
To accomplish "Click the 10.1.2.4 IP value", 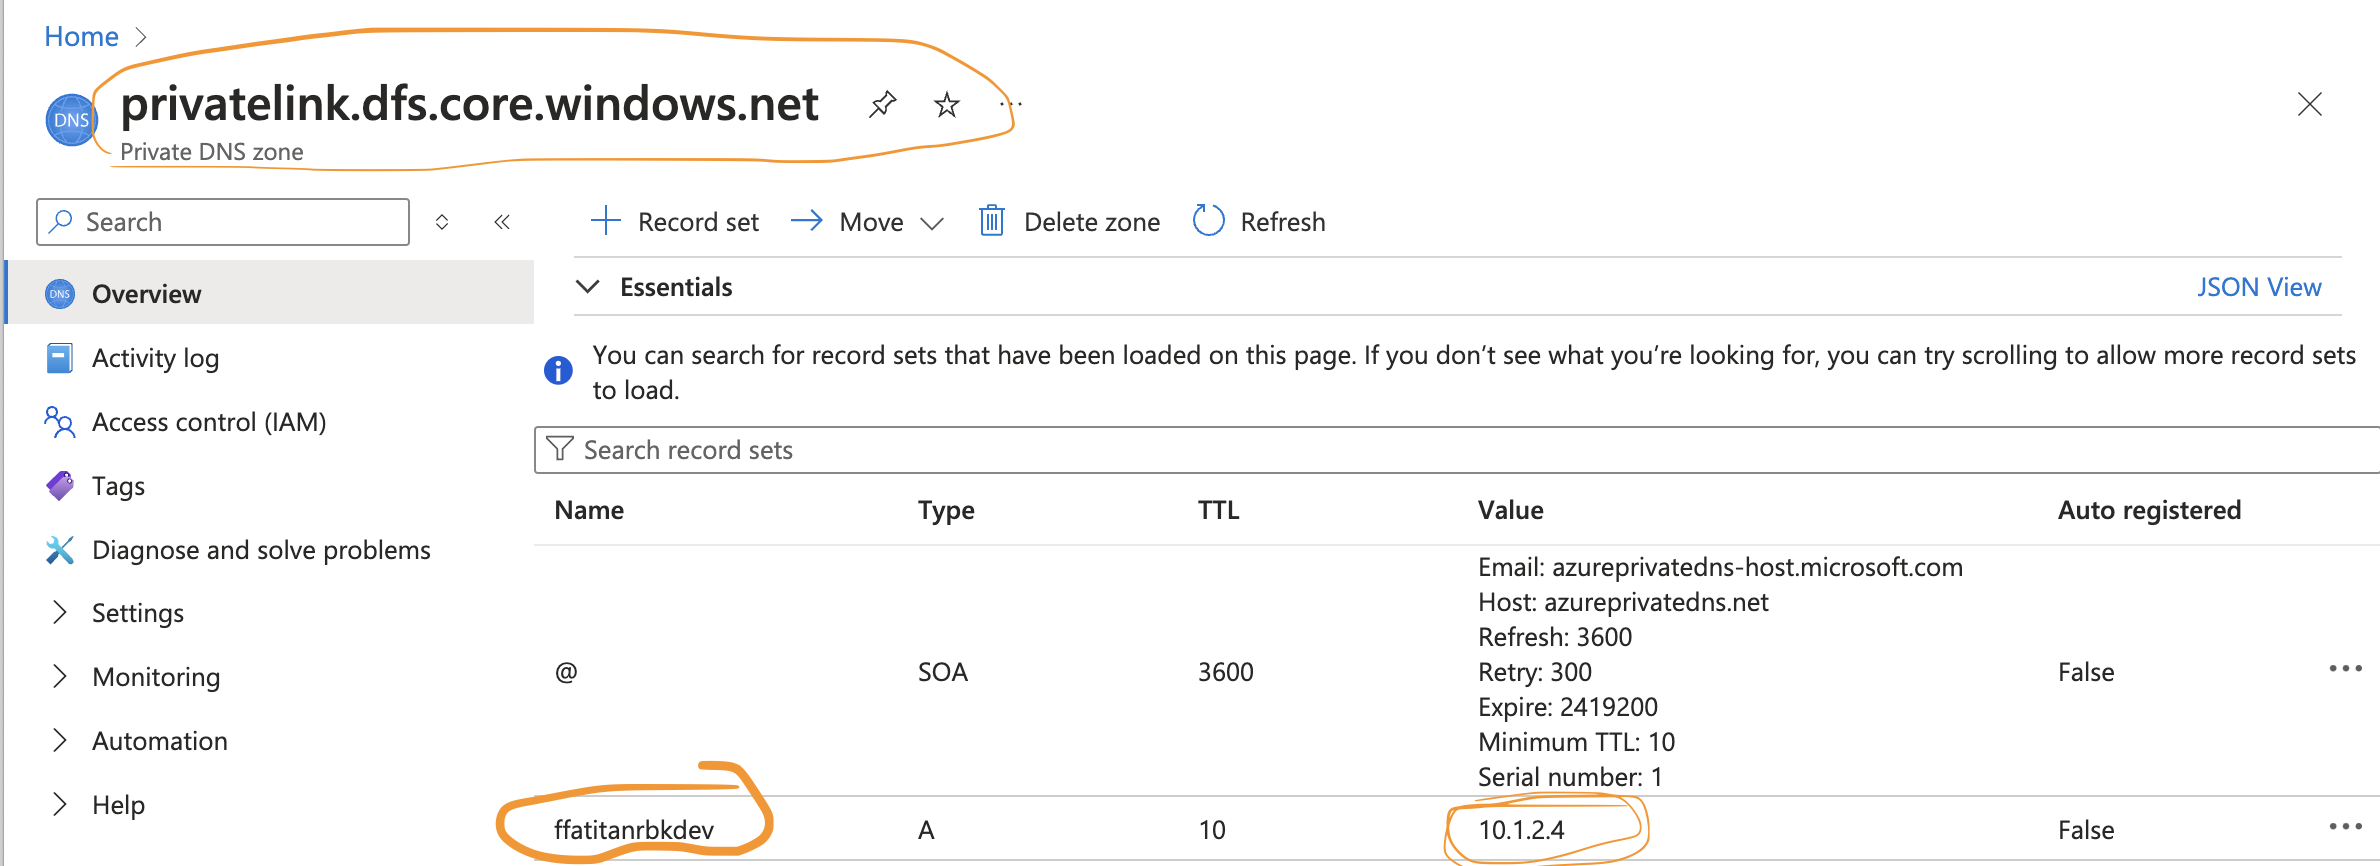I will 1522,830.
